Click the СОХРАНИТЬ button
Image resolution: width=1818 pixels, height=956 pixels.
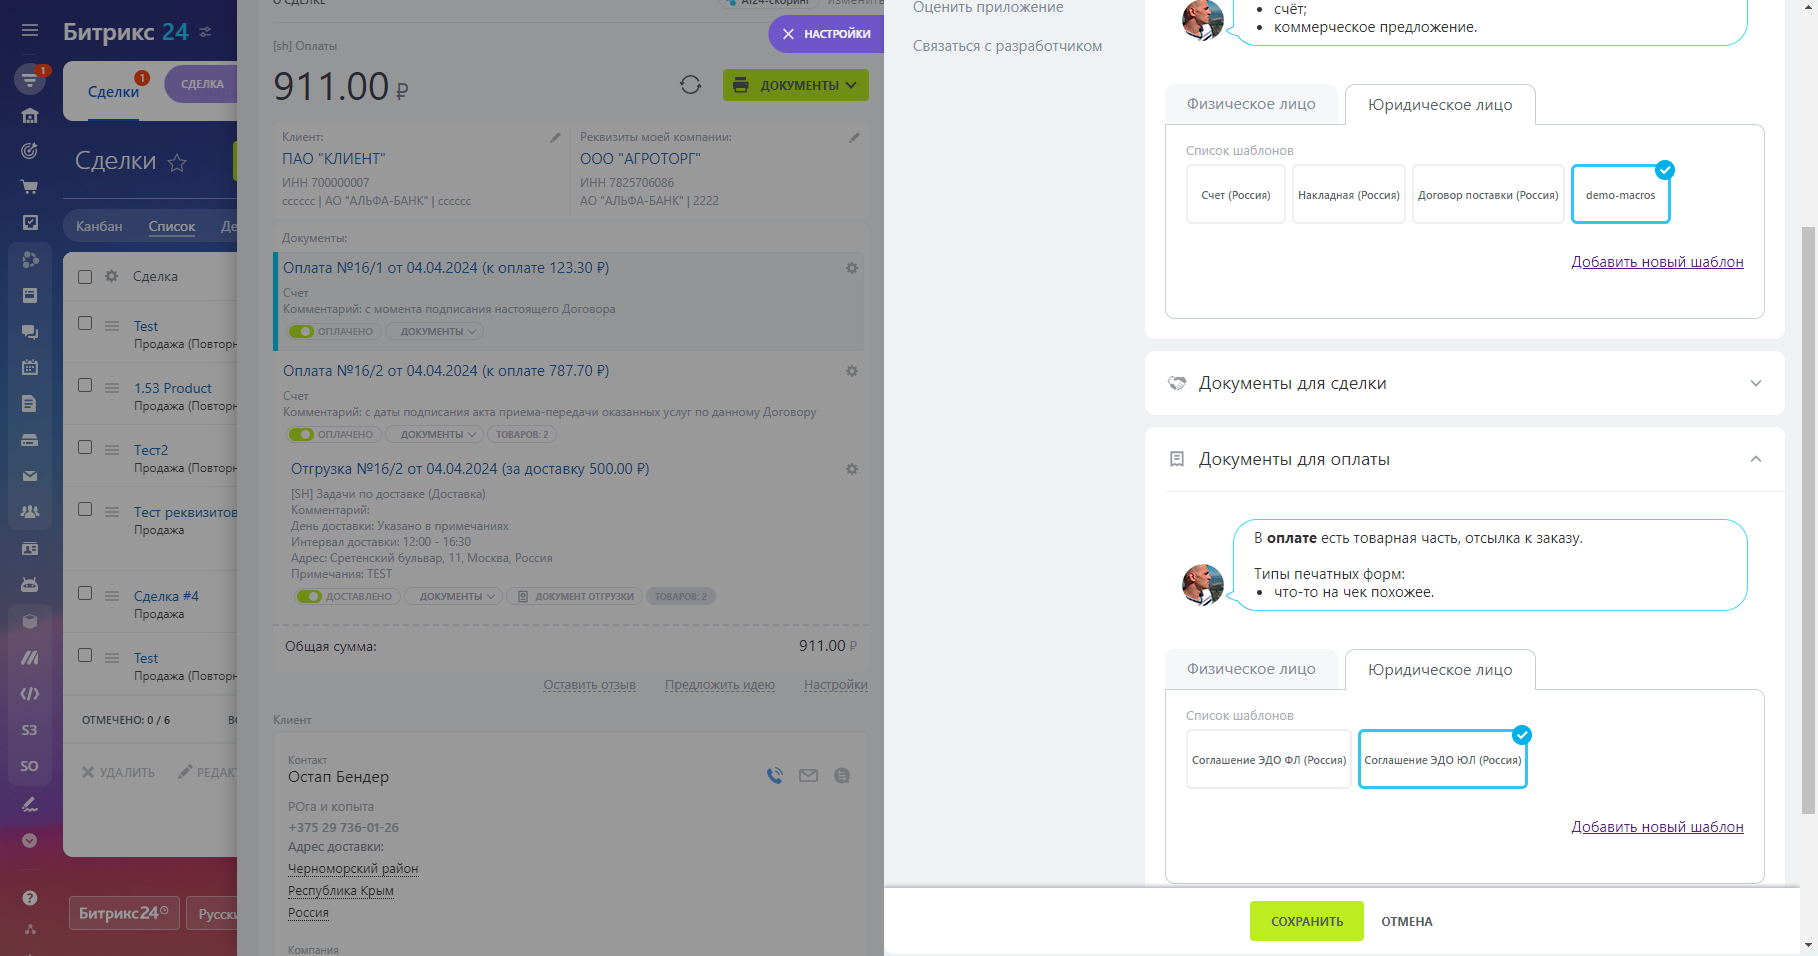click(1307, 921)
